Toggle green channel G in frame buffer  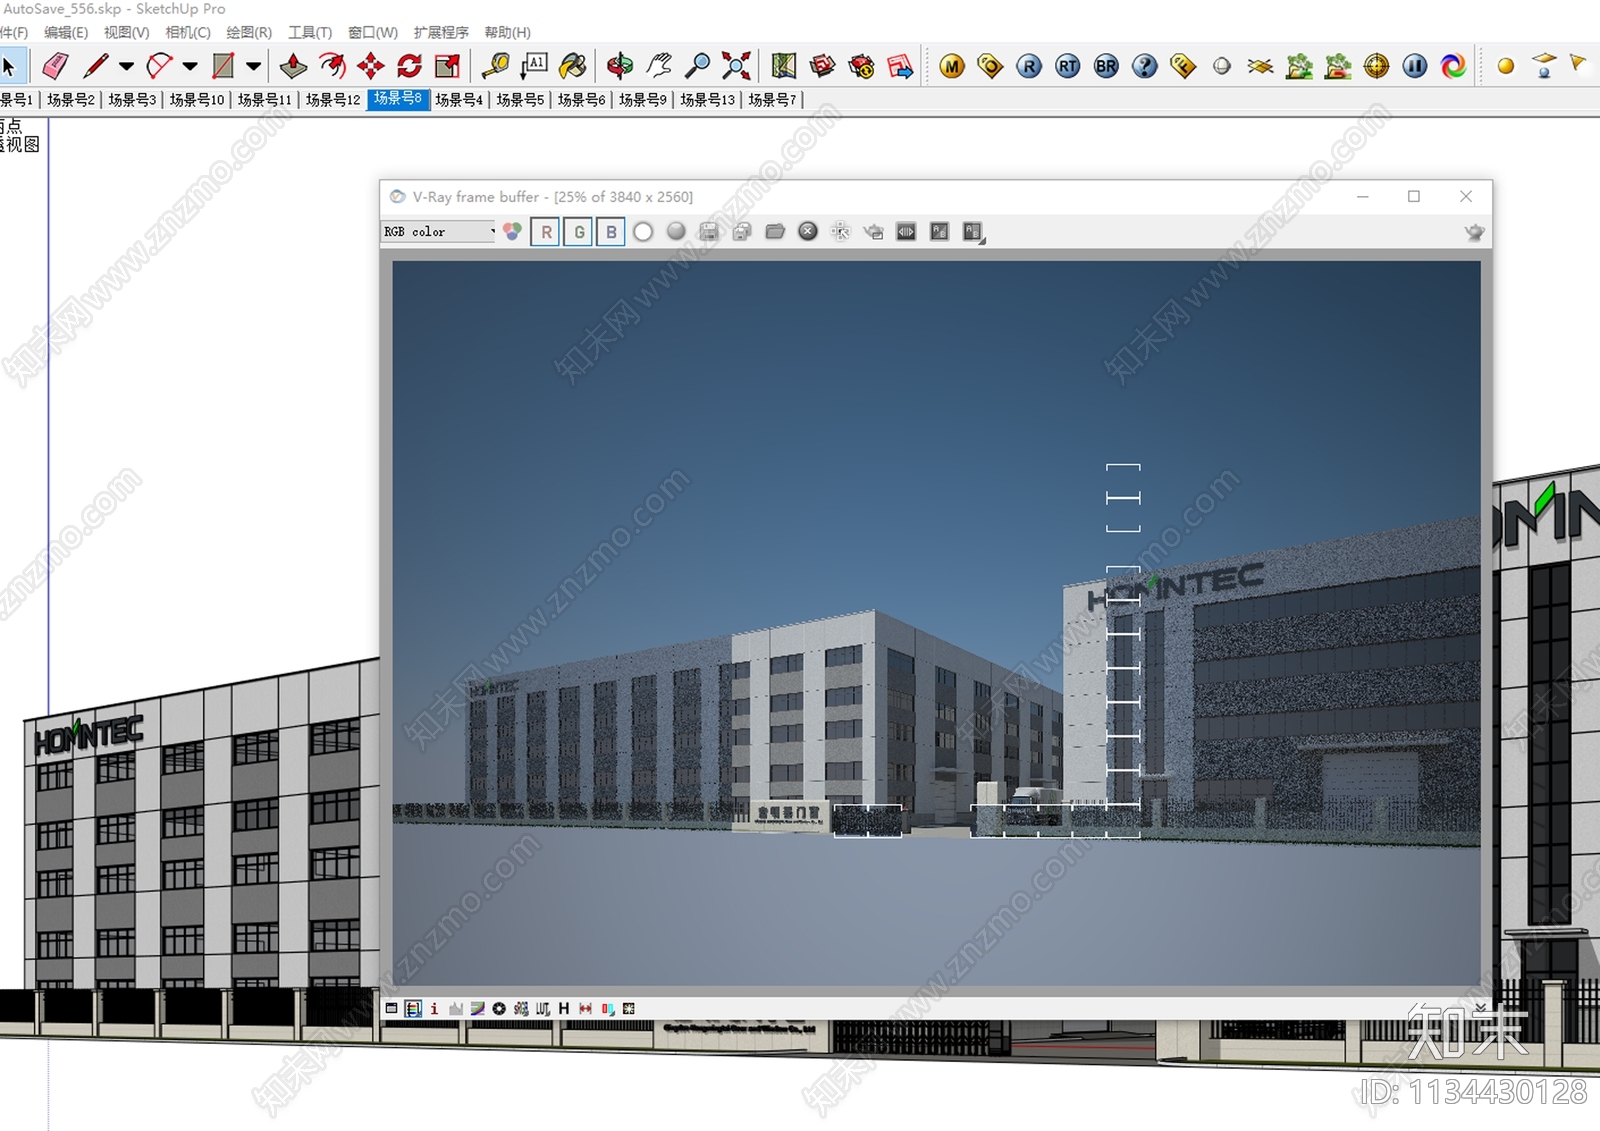tap(579, 232)
